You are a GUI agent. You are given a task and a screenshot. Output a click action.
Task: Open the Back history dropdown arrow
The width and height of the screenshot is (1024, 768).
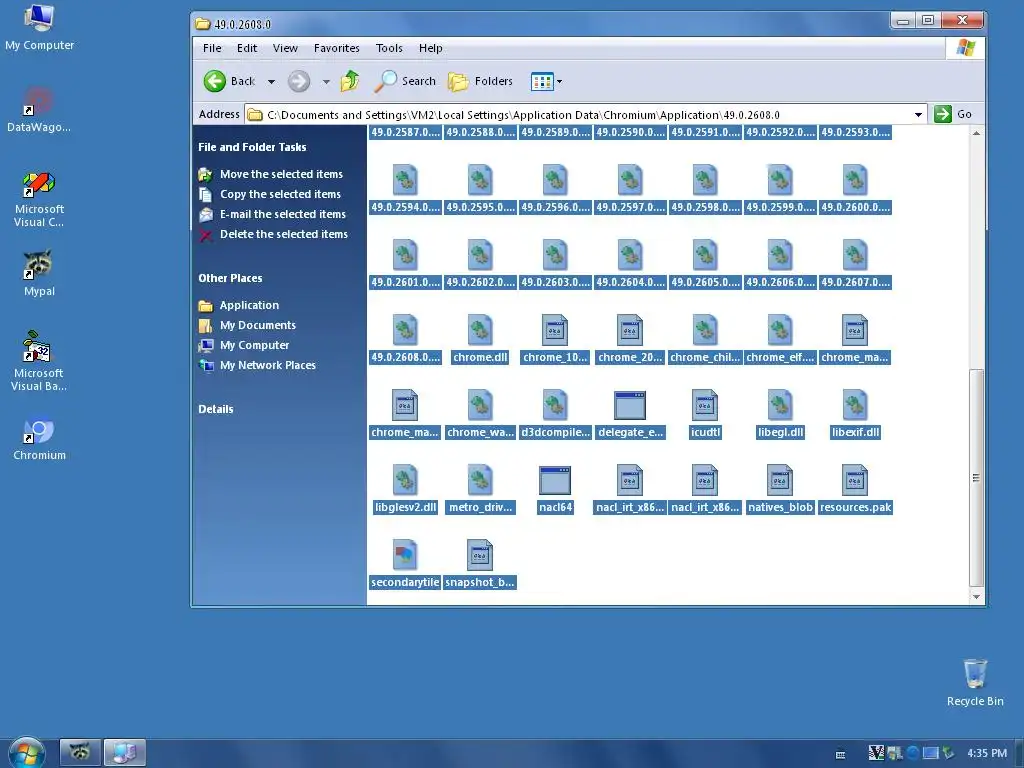tap(271, 82)
